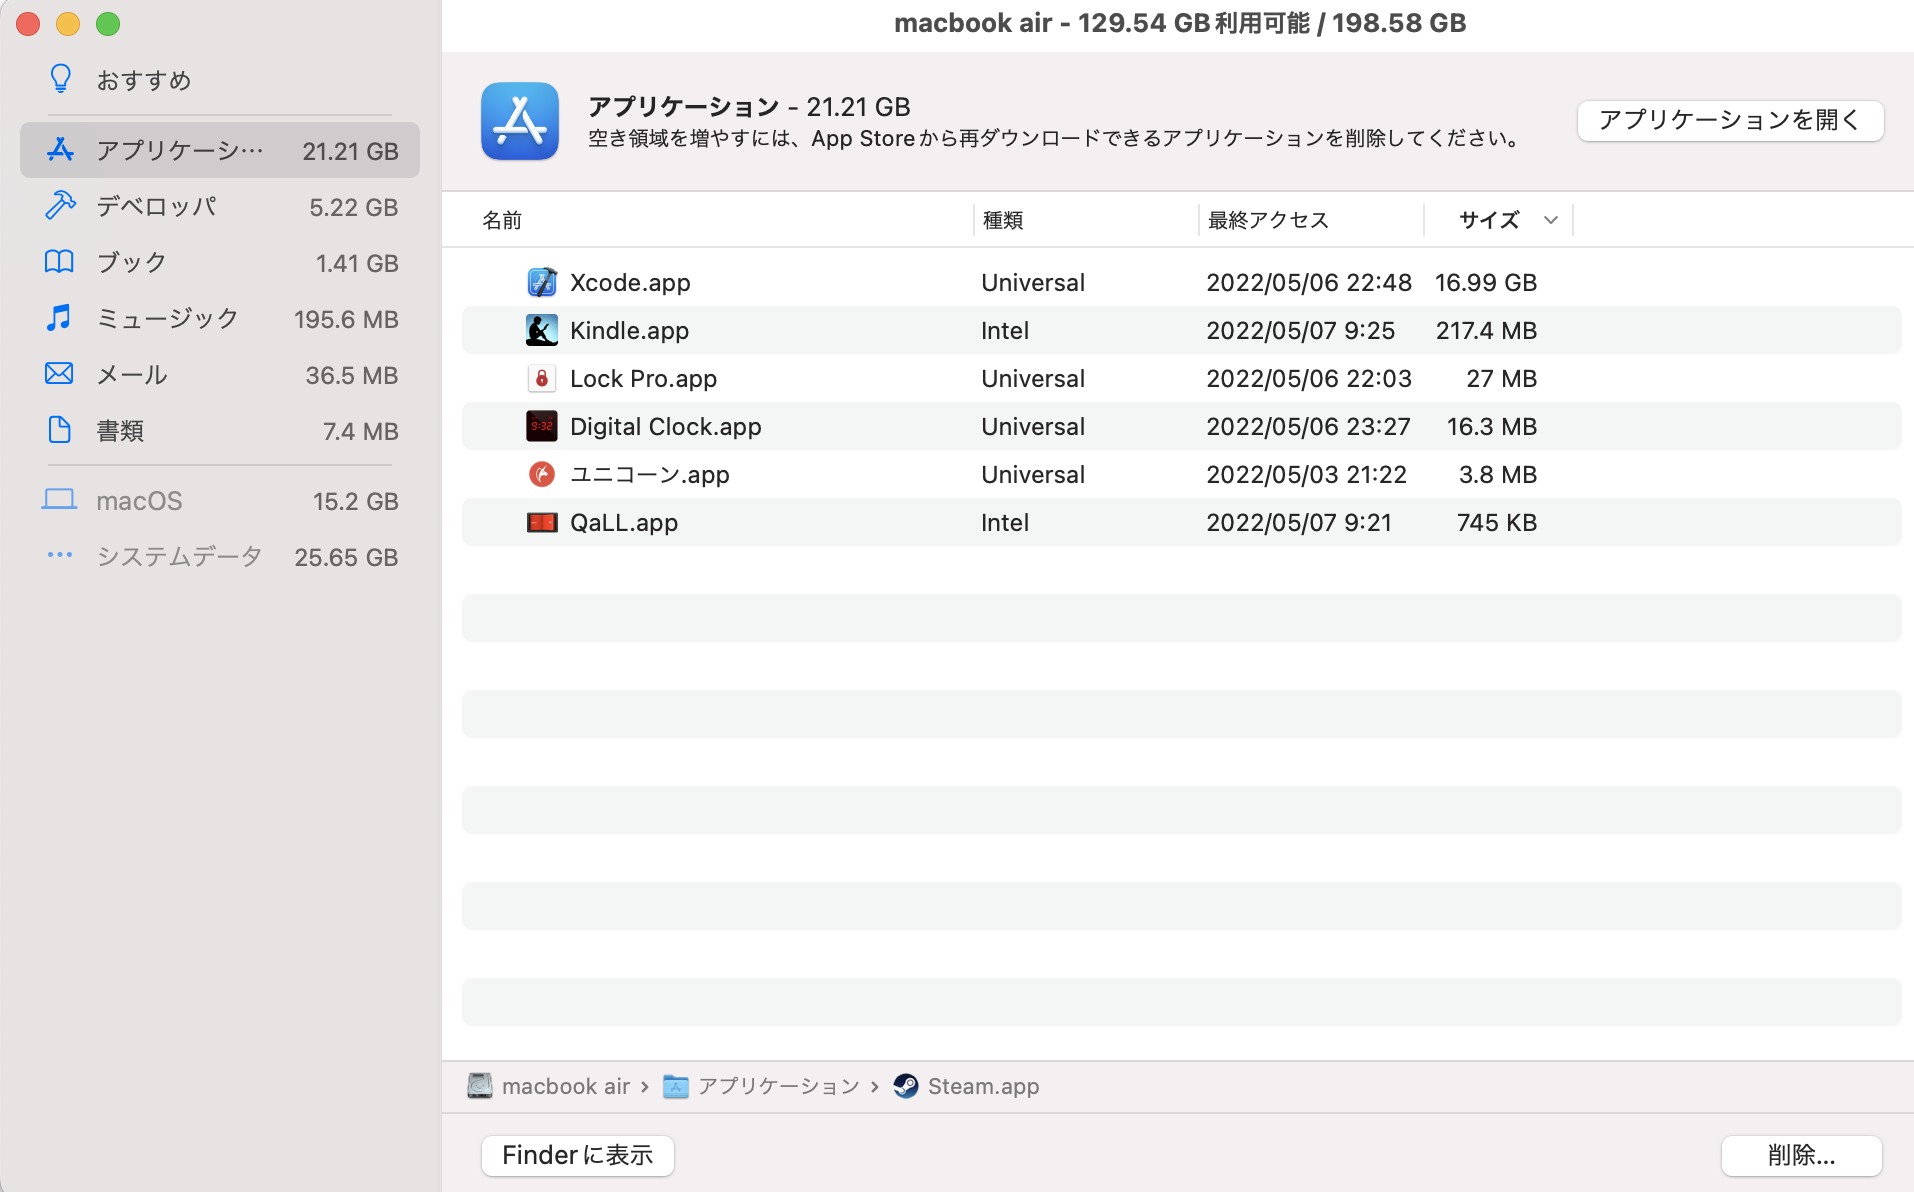The image size is (1914, 1192).
Task: Click the document icon beside 書類
Action: [x=60, y=430]
